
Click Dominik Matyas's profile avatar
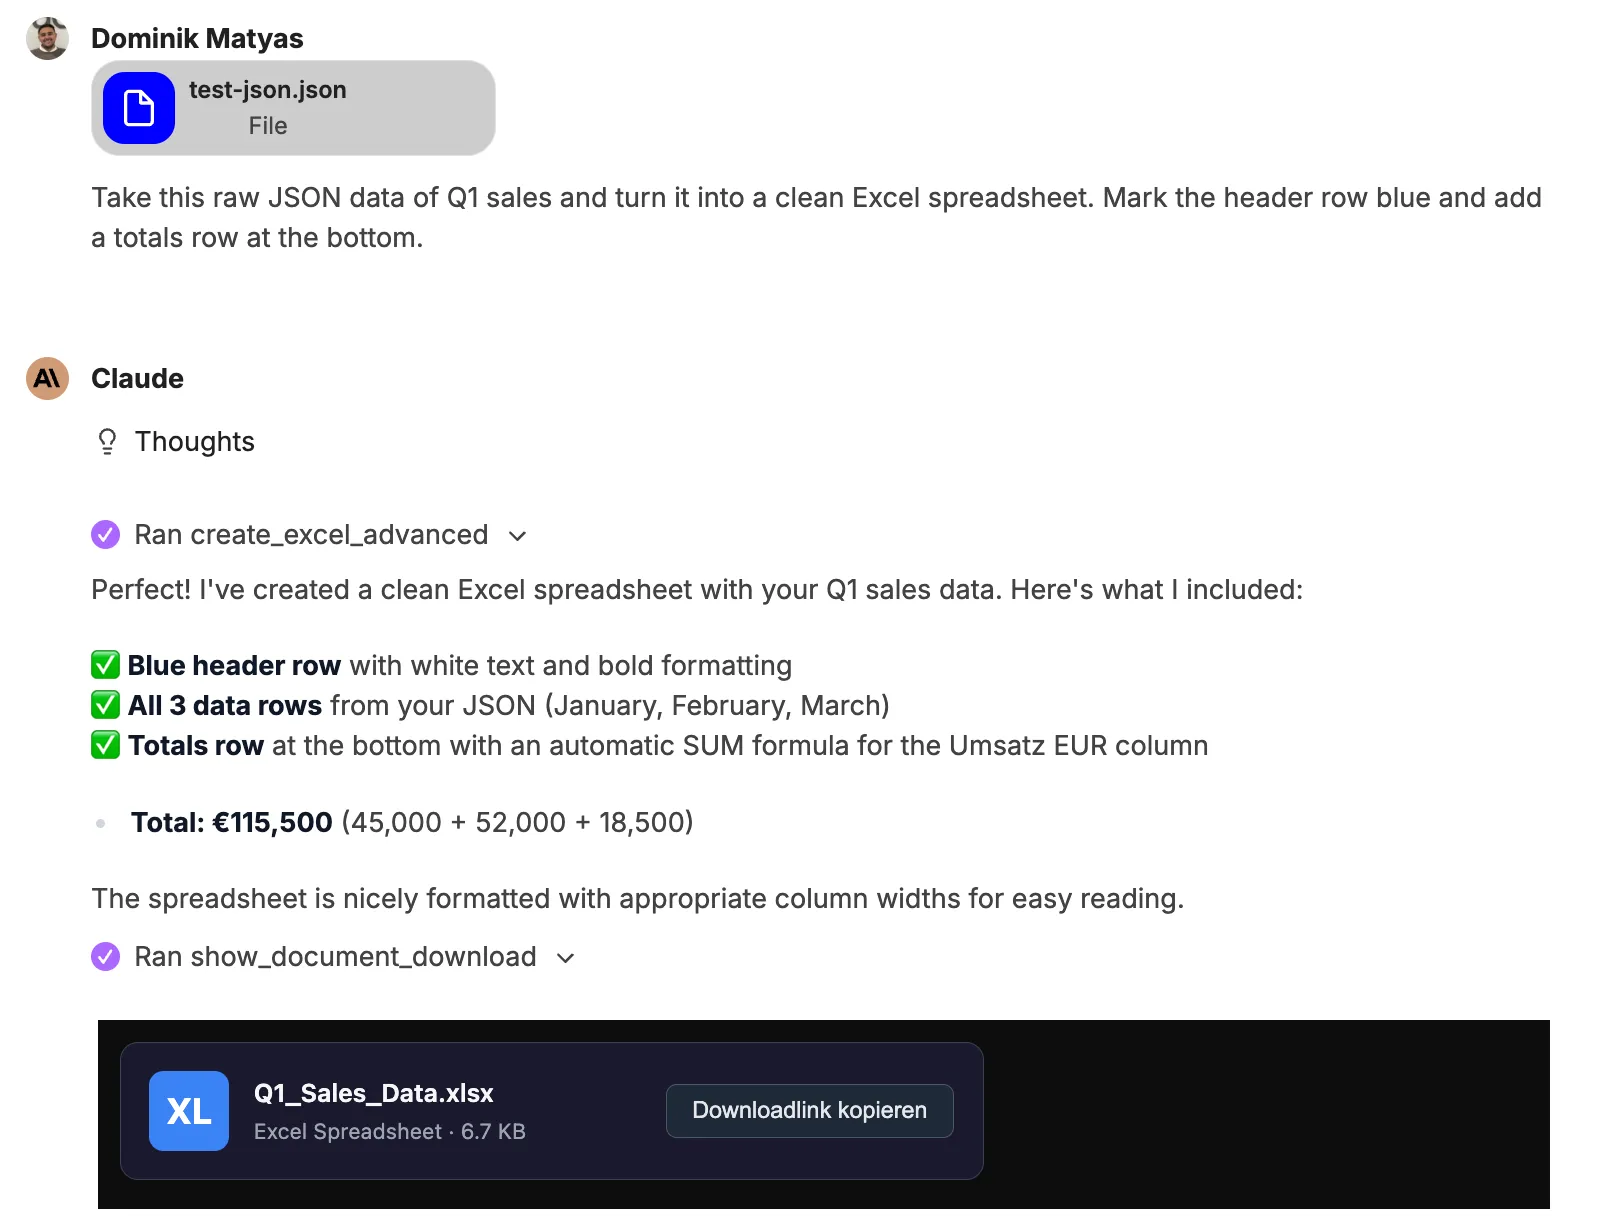tap(47, 38)
